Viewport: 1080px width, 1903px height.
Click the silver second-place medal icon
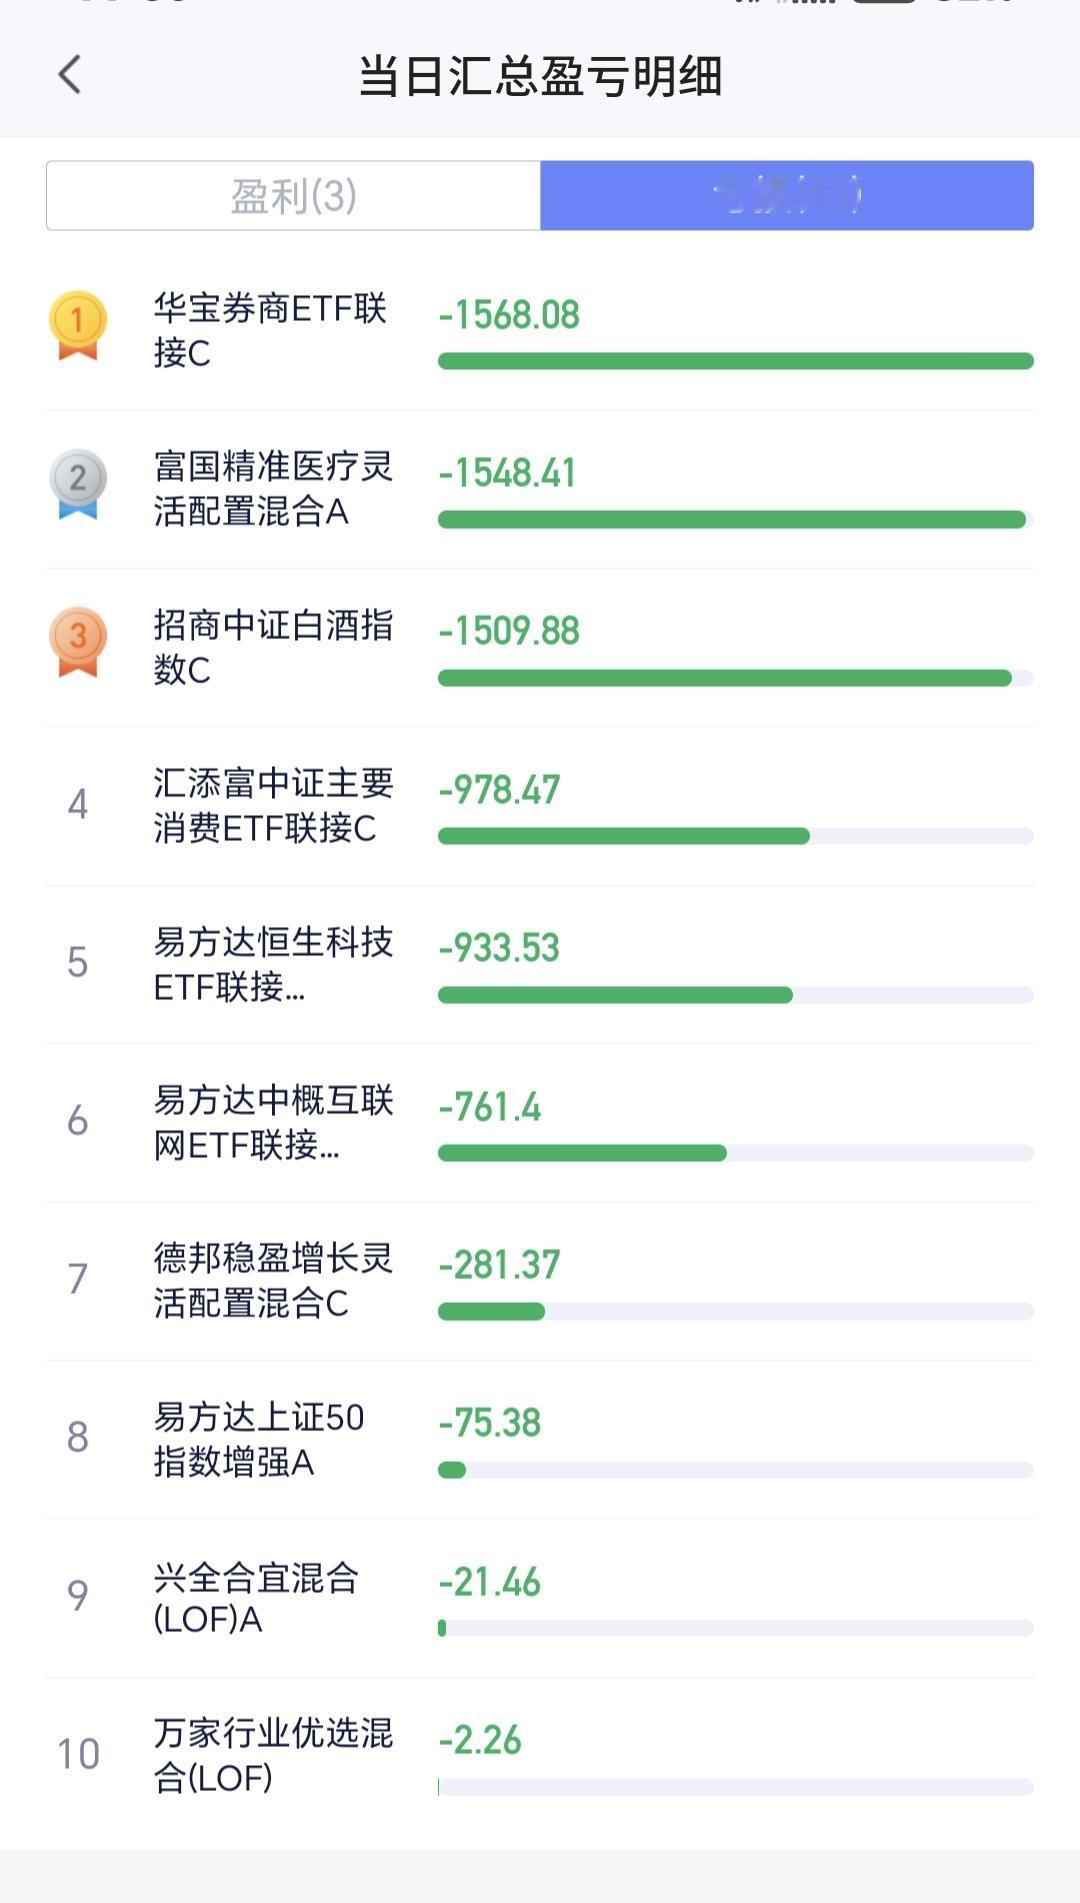tap(78, 484)
